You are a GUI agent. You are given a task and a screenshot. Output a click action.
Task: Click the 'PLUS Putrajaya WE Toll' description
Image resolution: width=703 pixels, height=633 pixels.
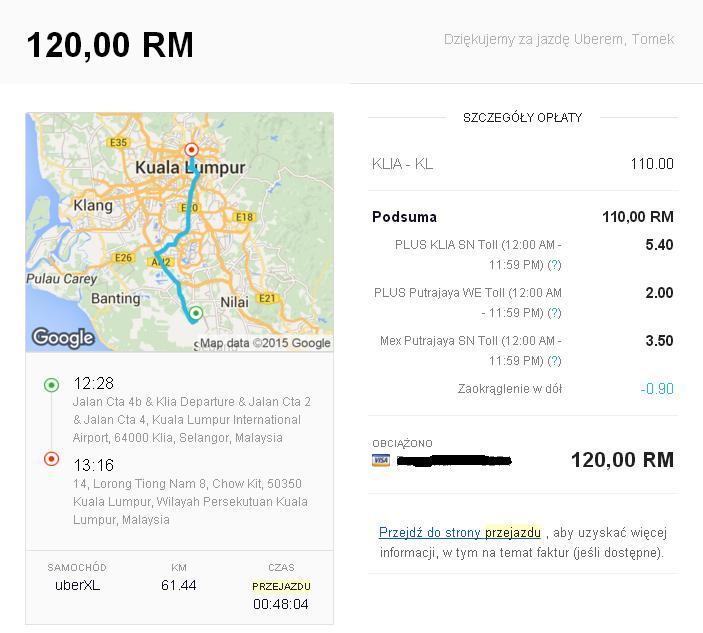click(468, 303)
